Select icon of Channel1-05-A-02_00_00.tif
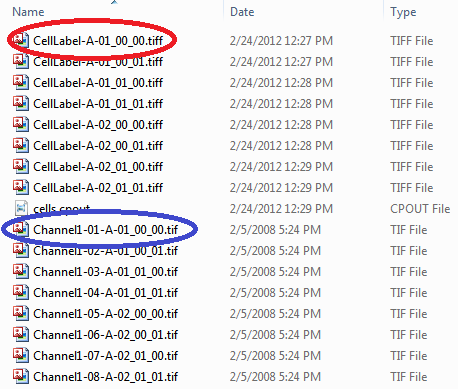 [x=21, y=313]
